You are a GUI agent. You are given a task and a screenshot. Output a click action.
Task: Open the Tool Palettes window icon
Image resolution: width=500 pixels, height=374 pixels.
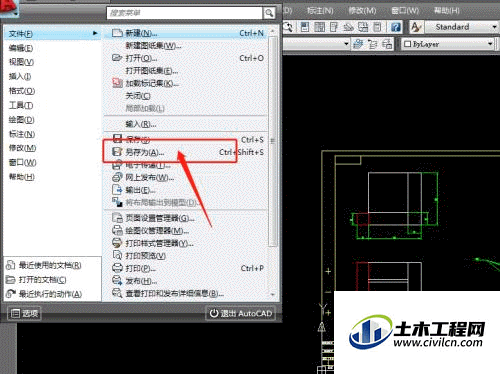334,27
